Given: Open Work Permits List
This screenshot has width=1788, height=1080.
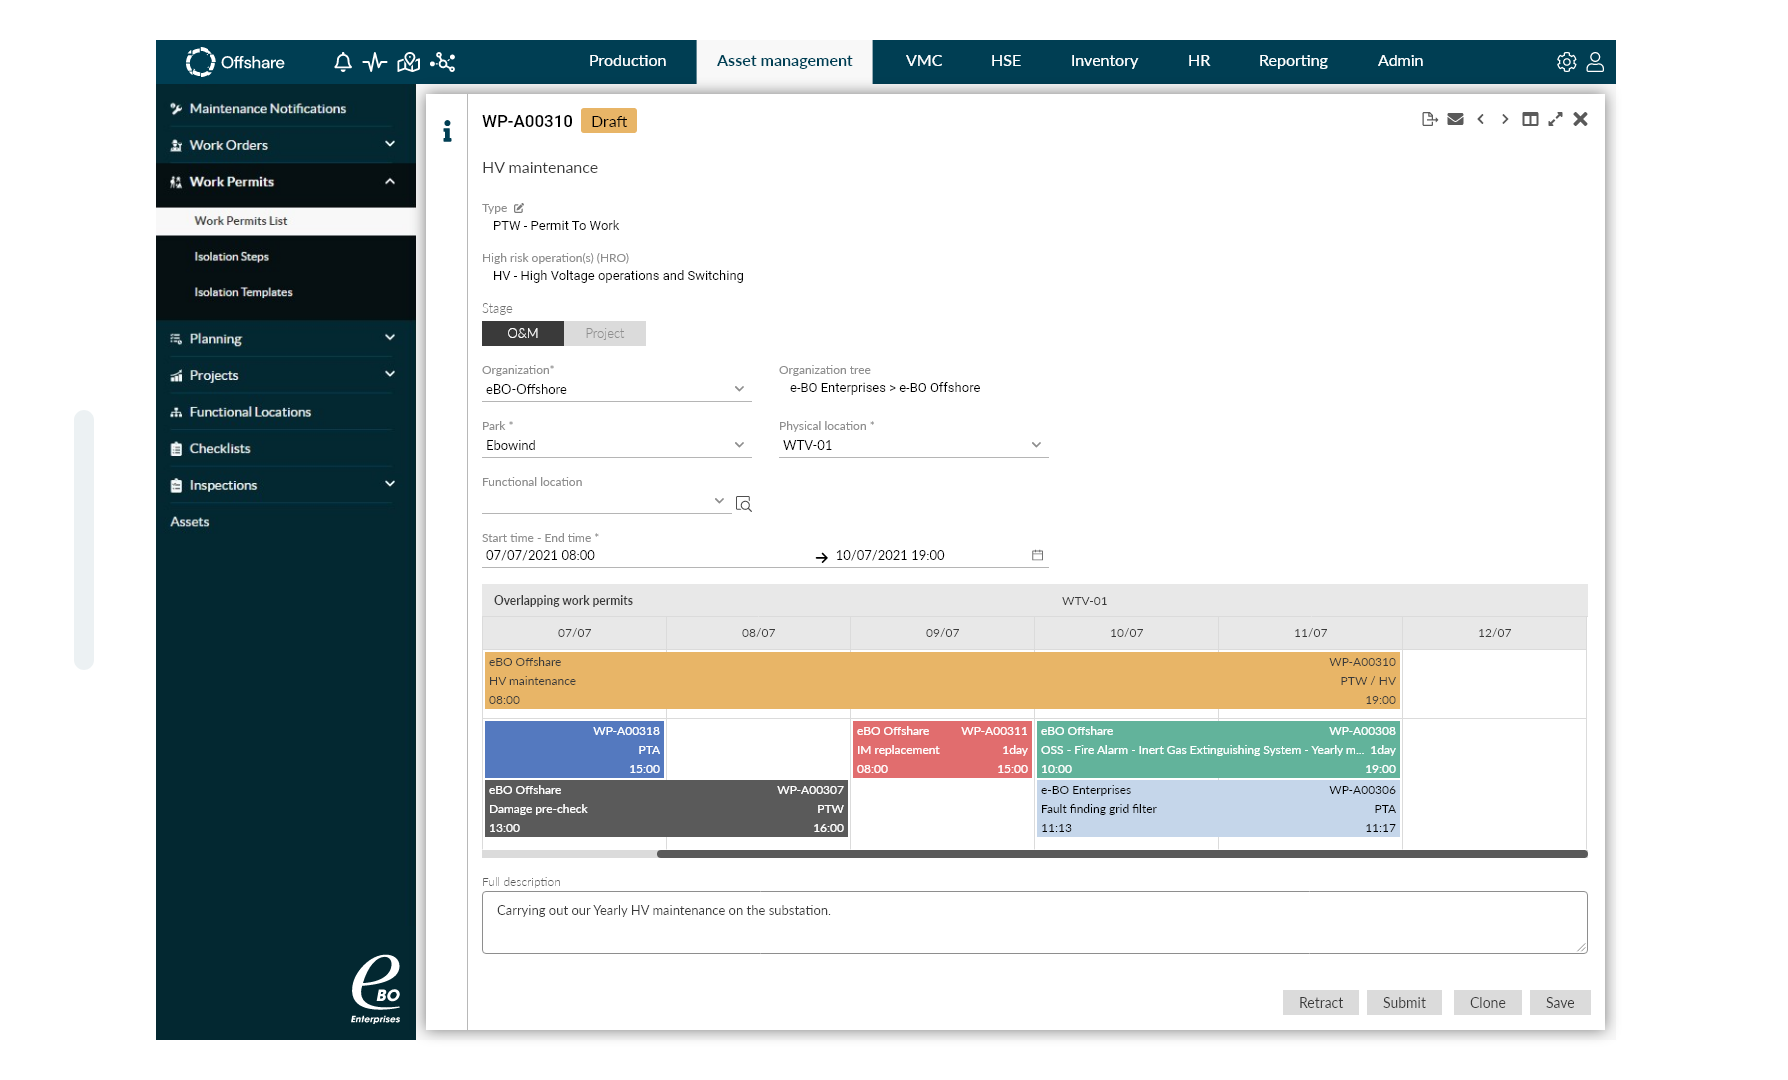Looking at the screenshot, I should [x=285, y=221].
